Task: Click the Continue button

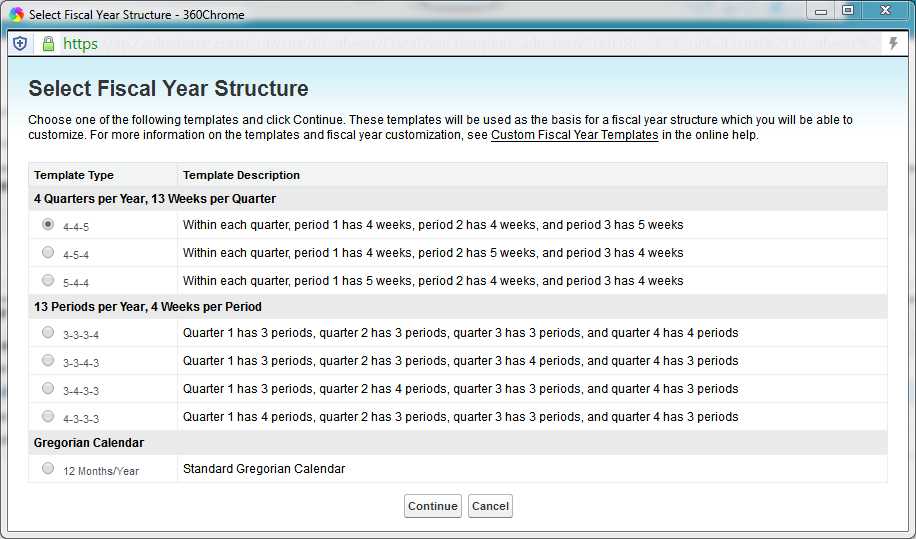Action: point(432,506)
